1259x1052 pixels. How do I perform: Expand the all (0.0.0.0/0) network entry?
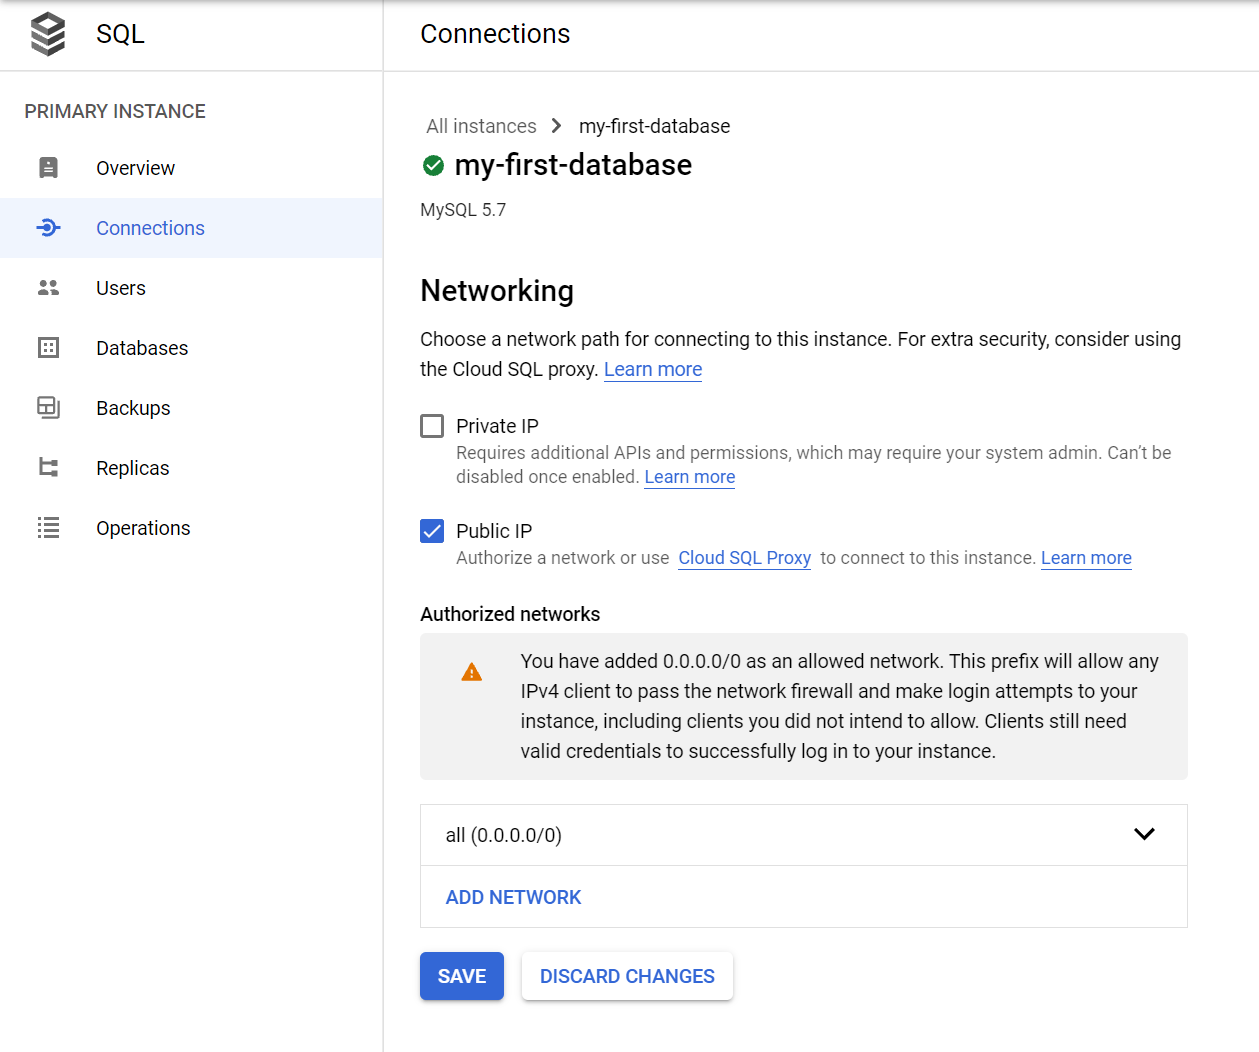point(1144,835)
